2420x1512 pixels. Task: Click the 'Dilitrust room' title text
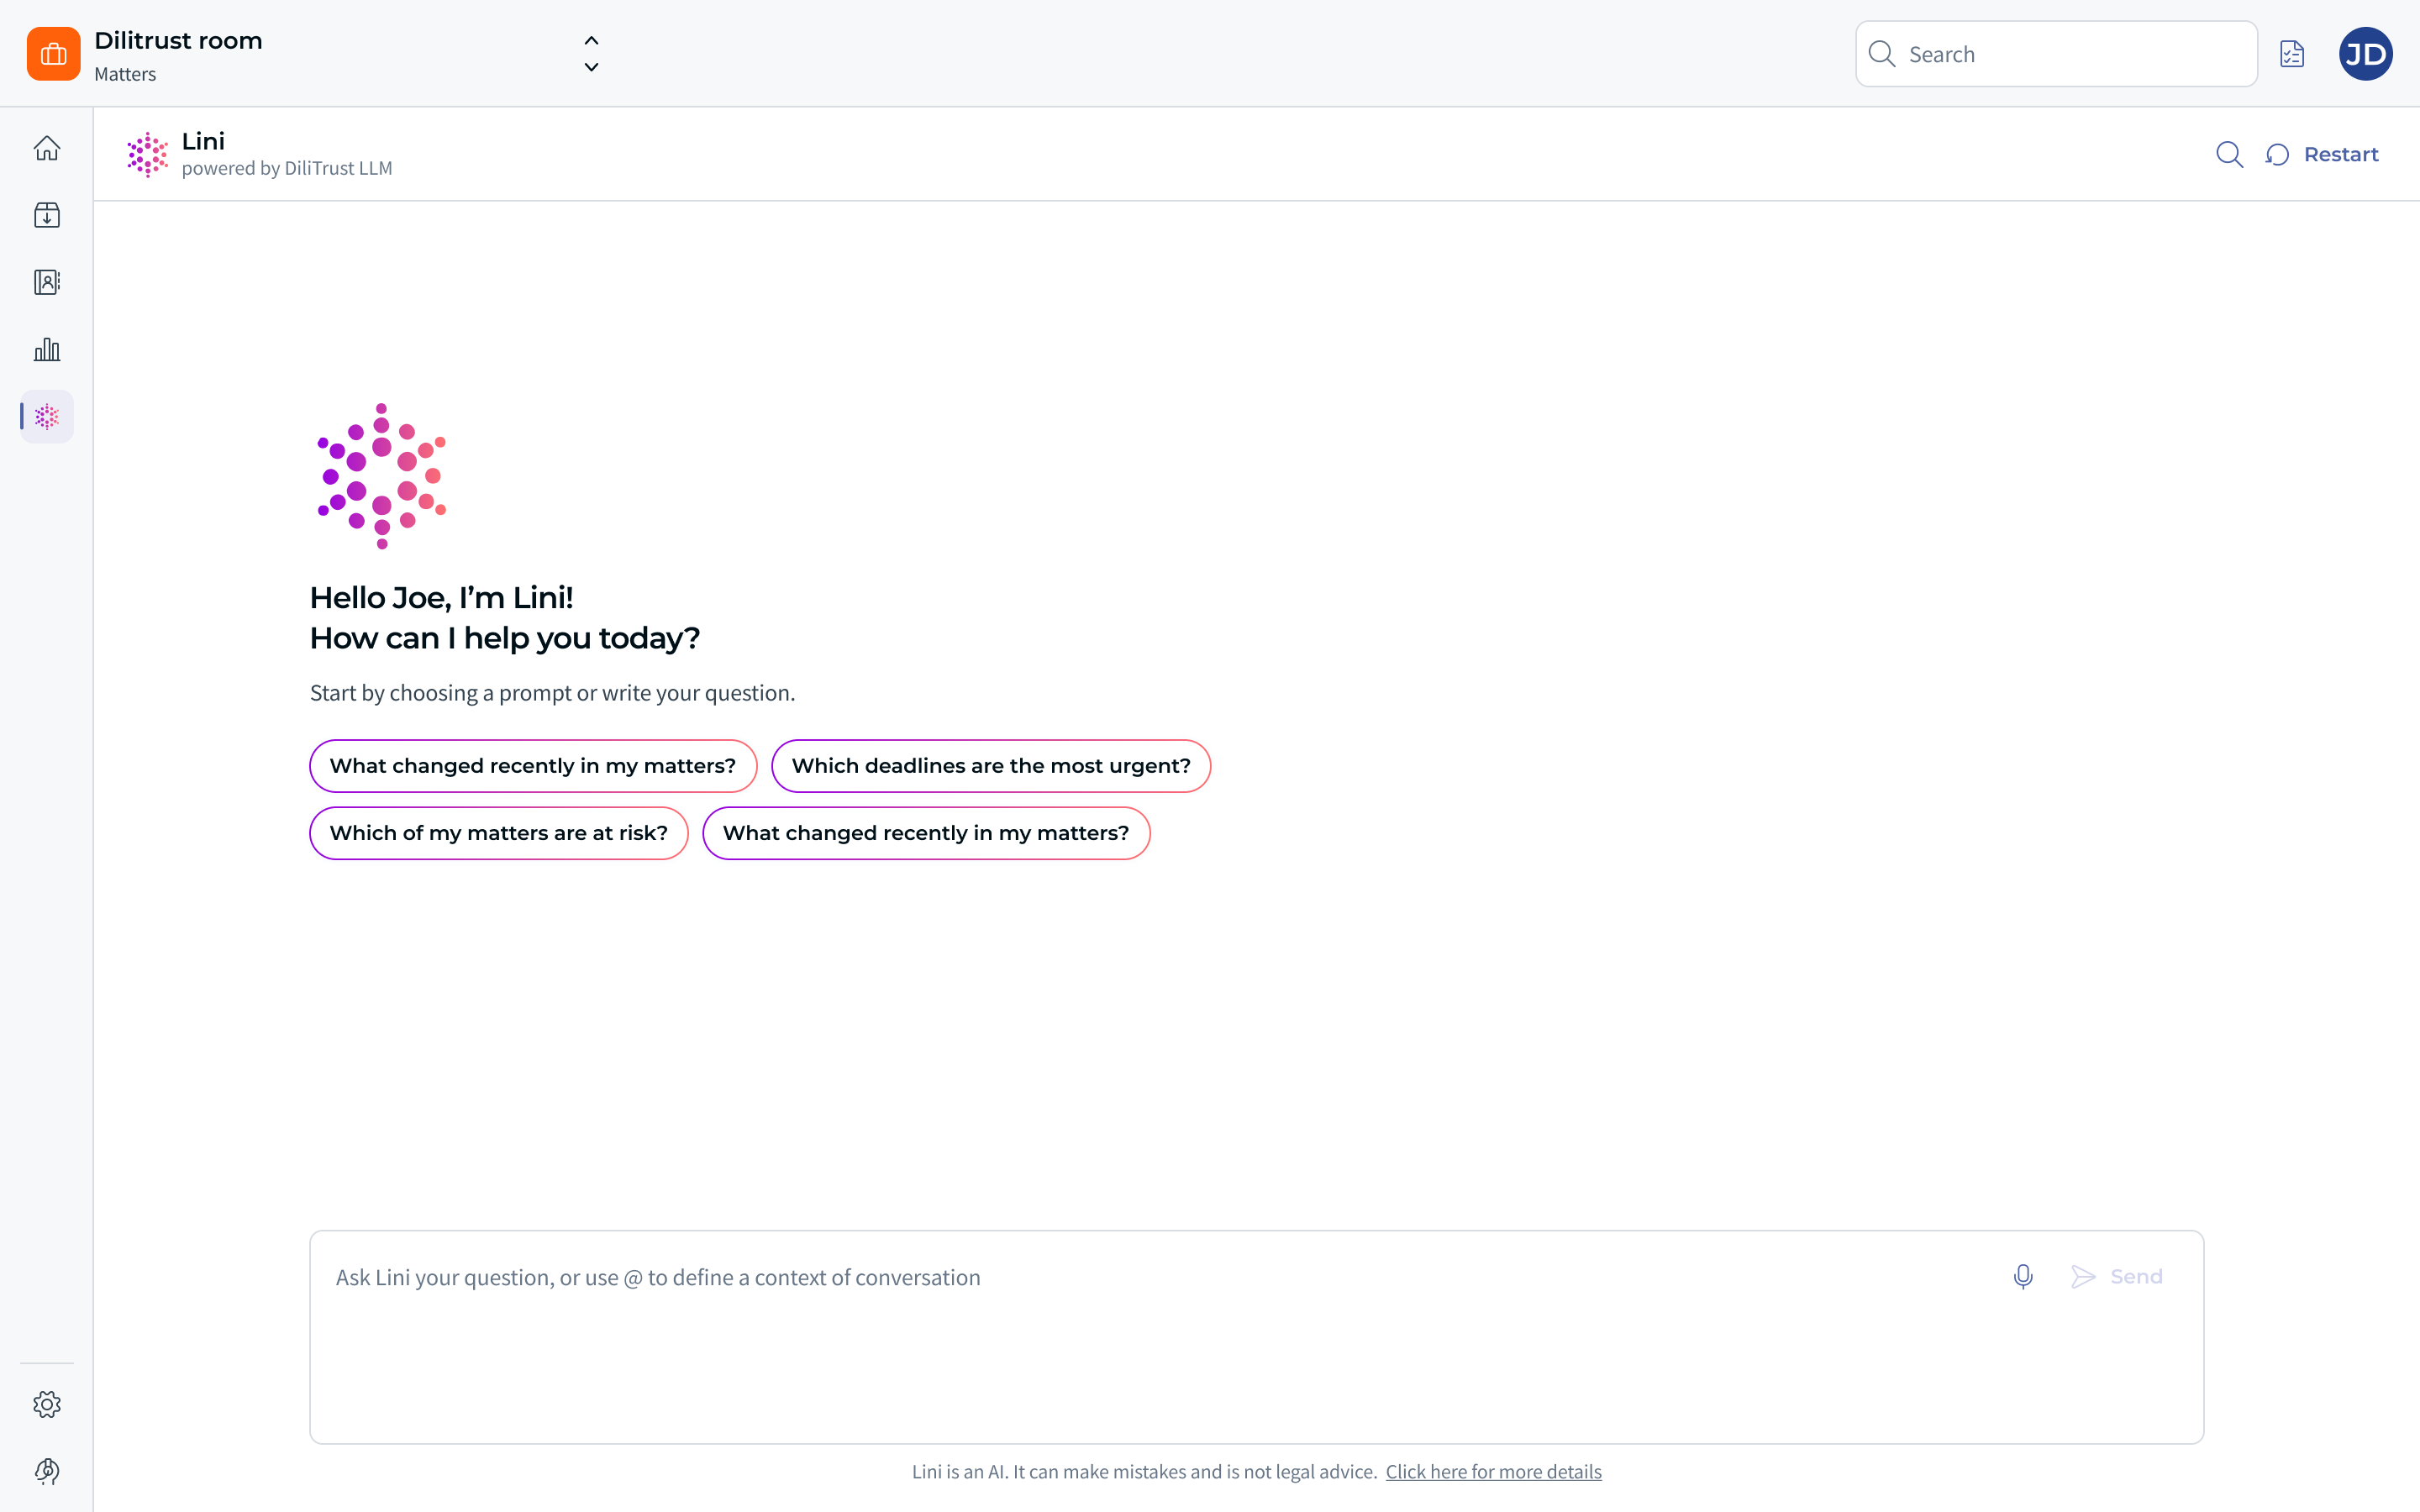point(178,41)
